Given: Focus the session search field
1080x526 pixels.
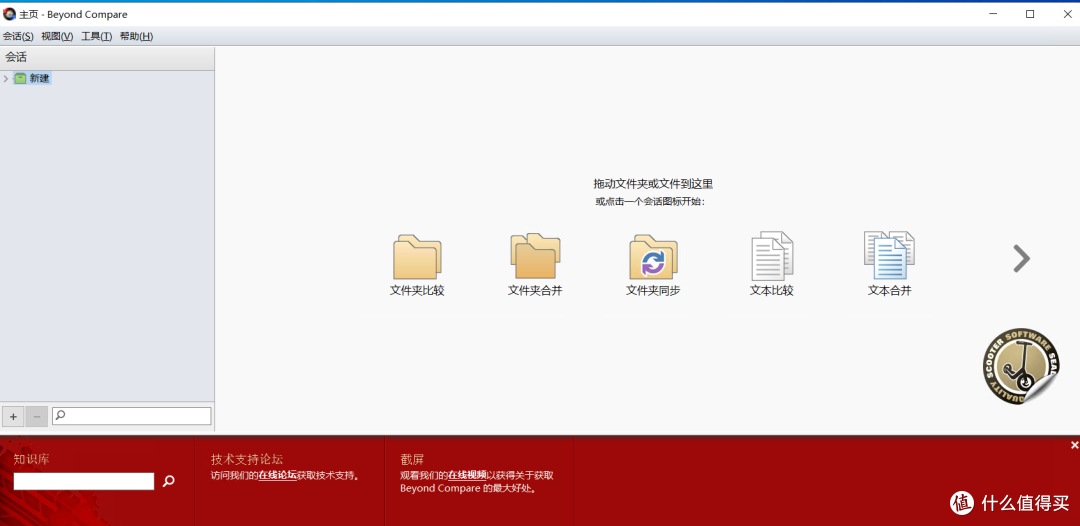Looking at the screenshot, I should pyautogui.click(x=132, y=416).
